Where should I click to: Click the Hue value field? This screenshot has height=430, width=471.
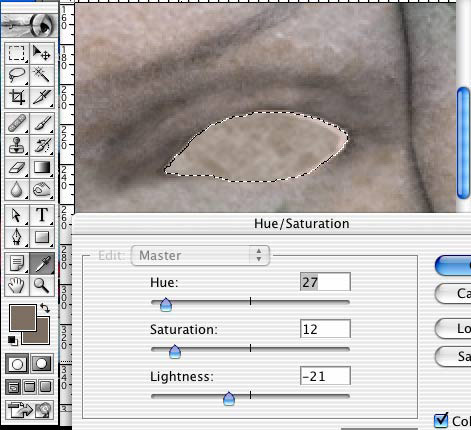pos(325,282)
